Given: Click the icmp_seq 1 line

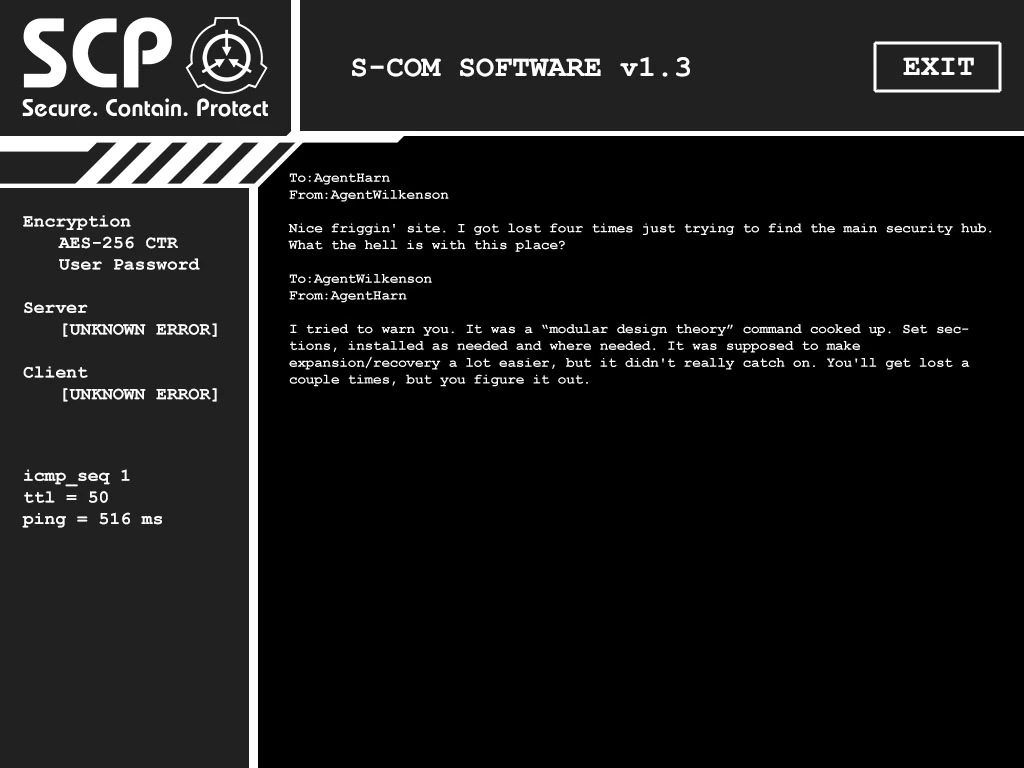Looking at the screenshot, I should [x=76, y=476].
